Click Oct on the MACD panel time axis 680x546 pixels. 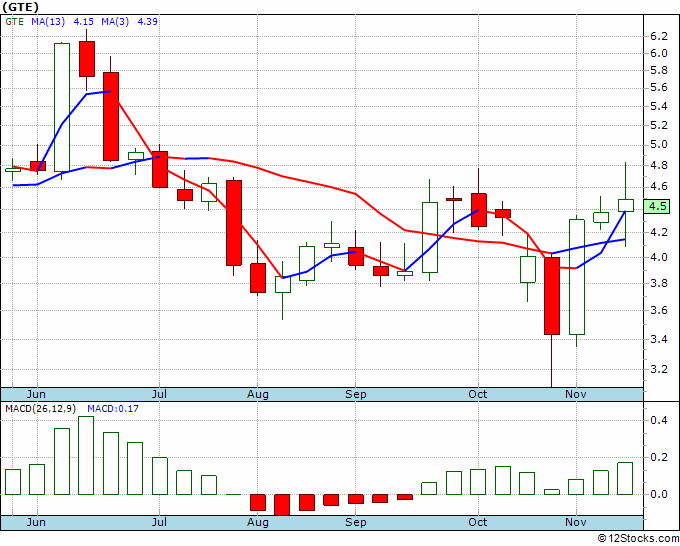[x=477, y=522]
